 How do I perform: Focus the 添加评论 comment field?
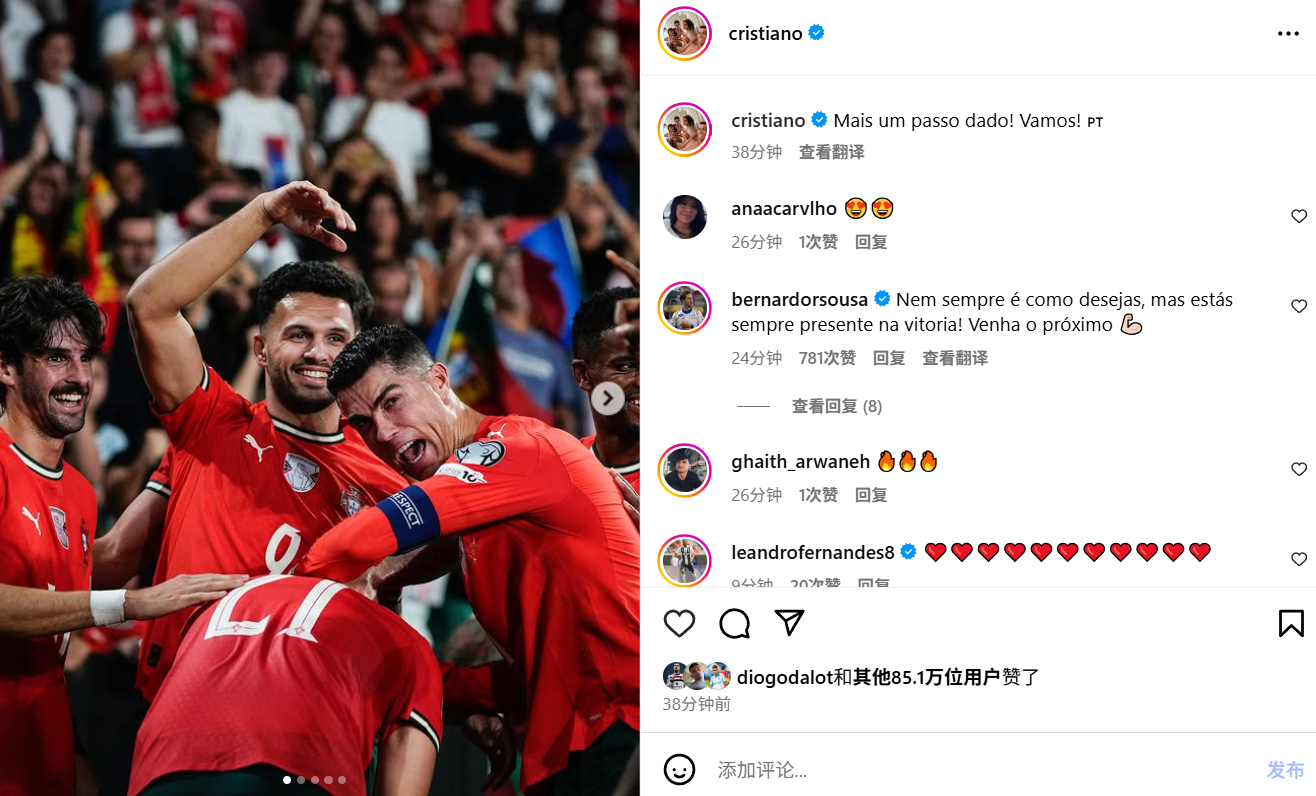[985, 770]
